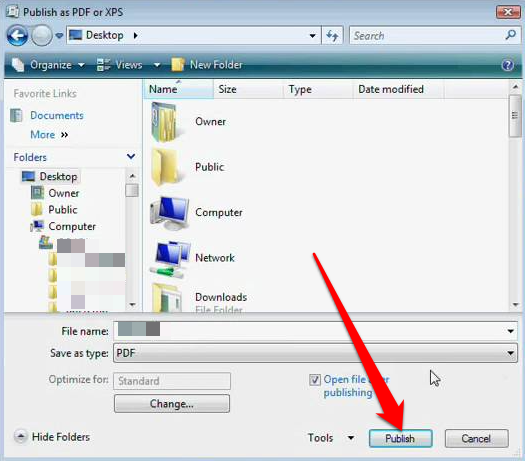Click the blue Back arrow button
Viewport: 525px width, 461px height.
[x=17, y=35]
